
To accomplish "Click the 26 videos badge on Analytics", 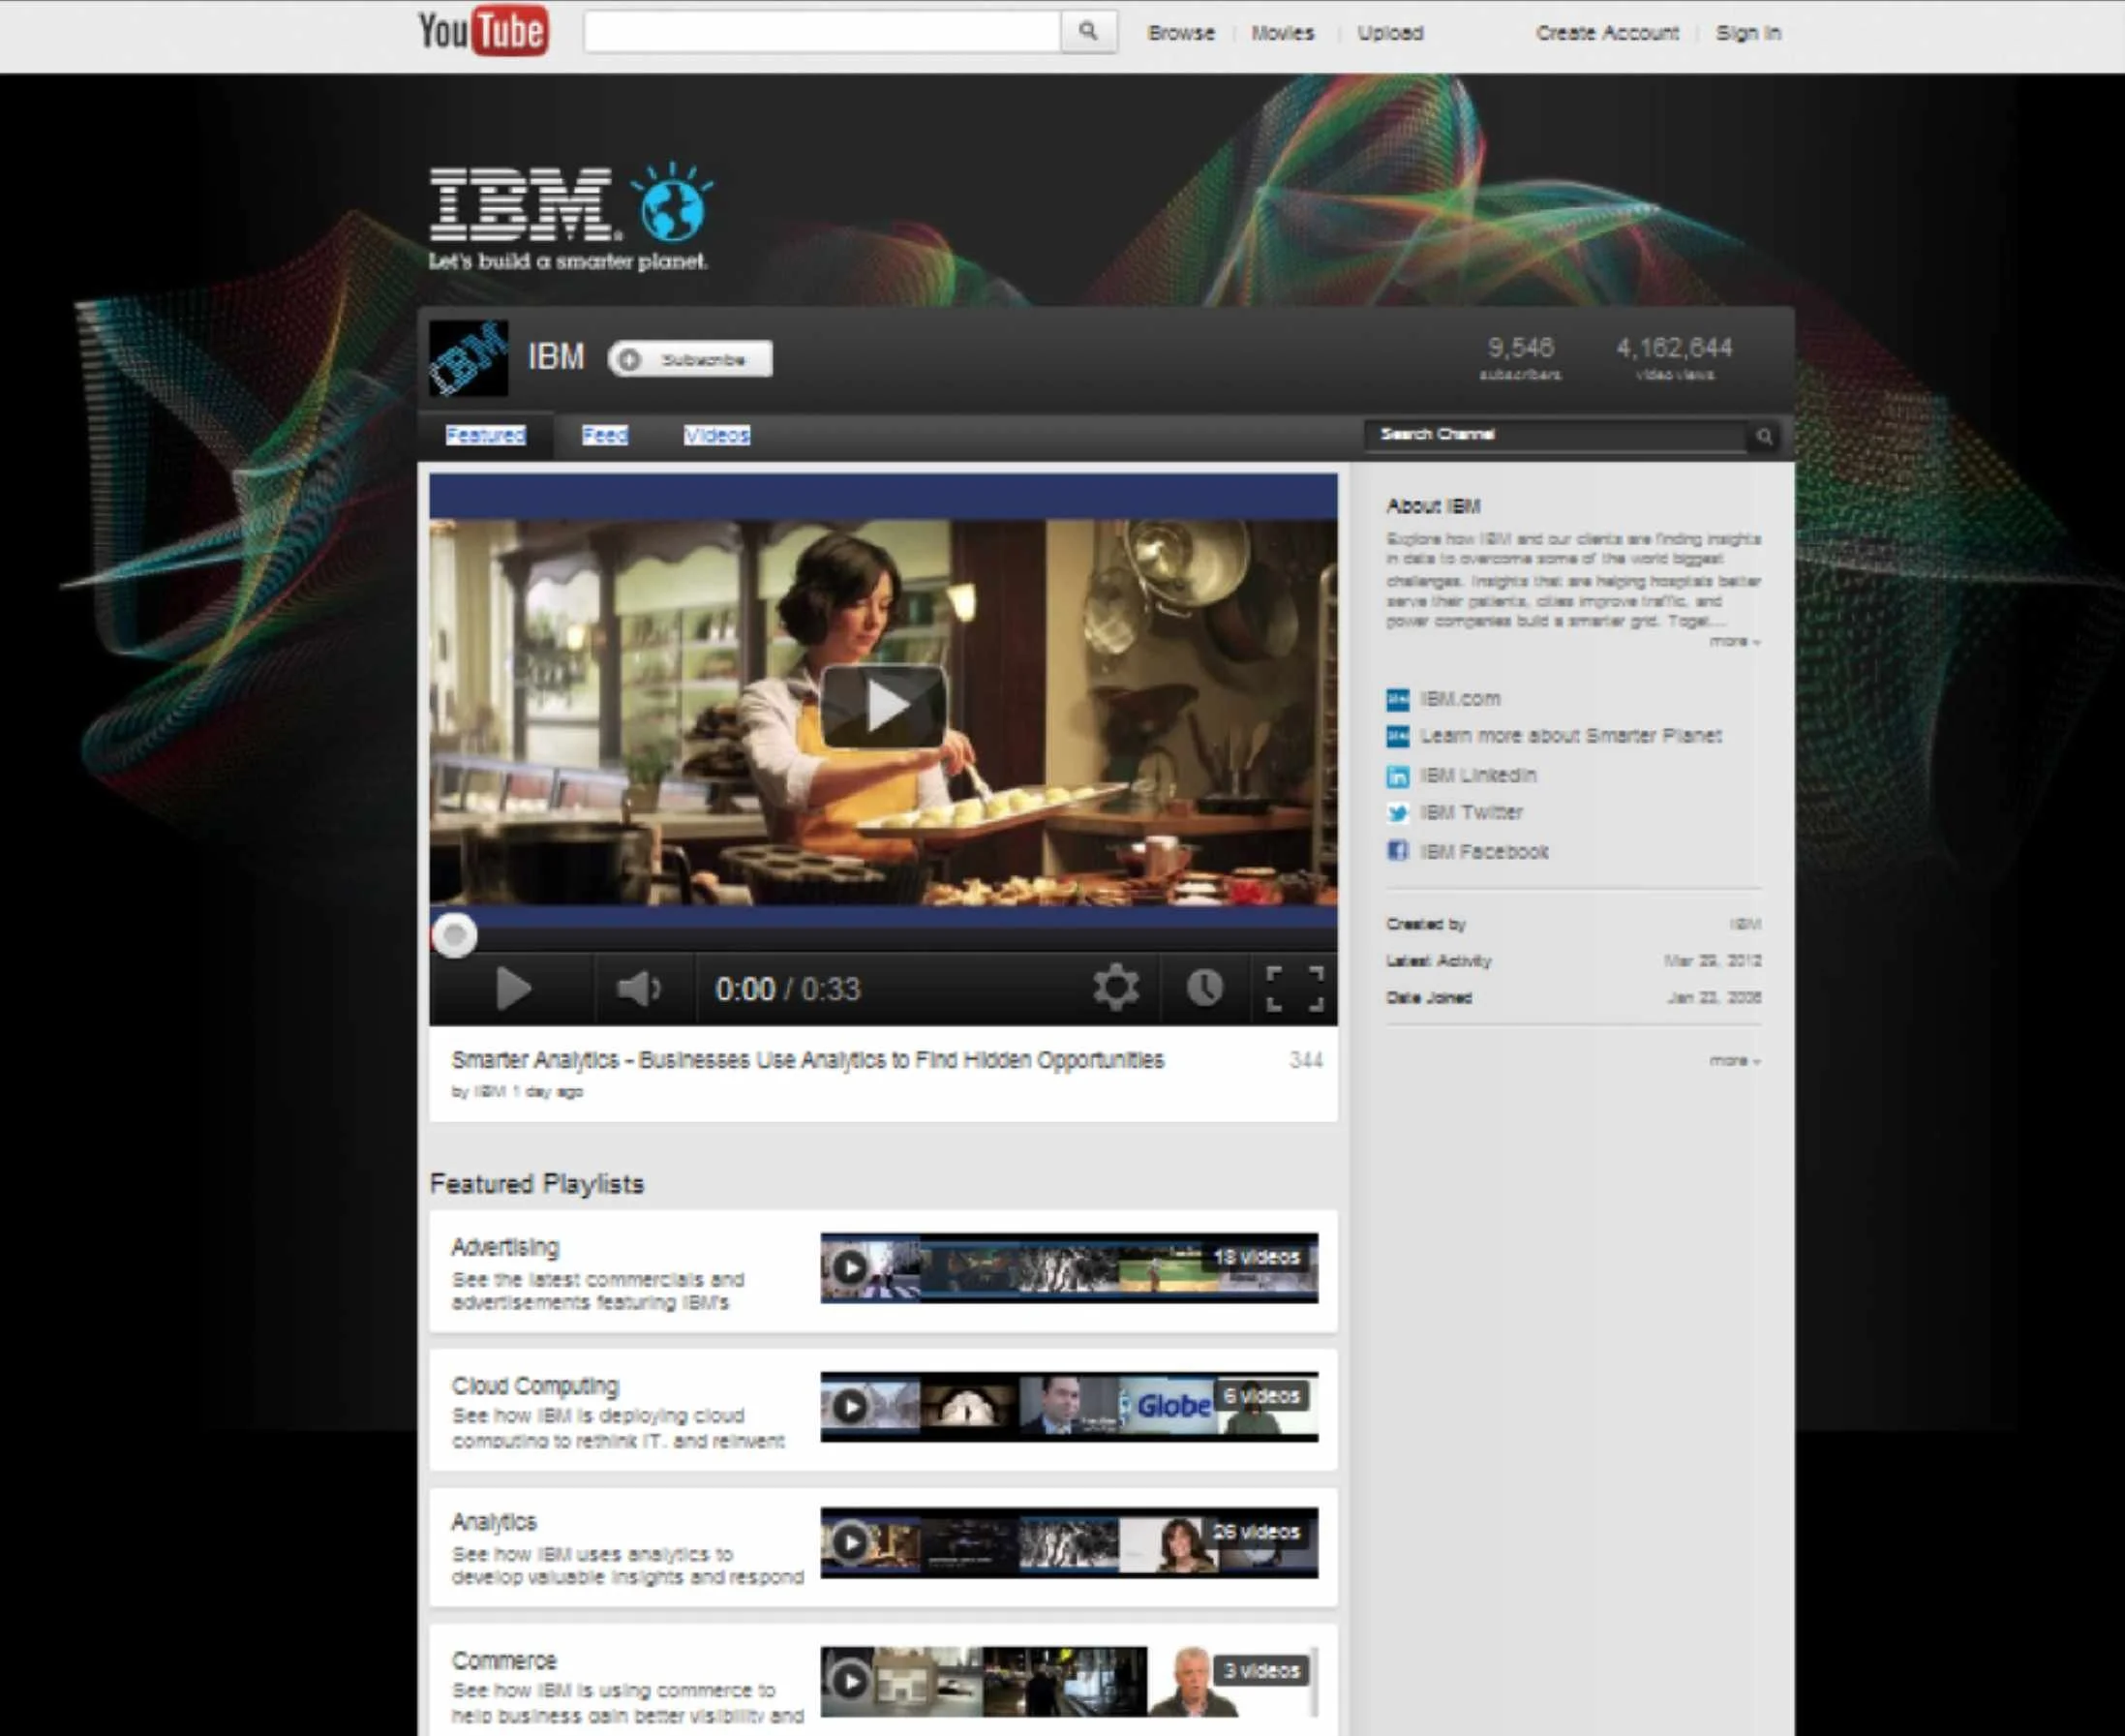I will [1256, 1532].
